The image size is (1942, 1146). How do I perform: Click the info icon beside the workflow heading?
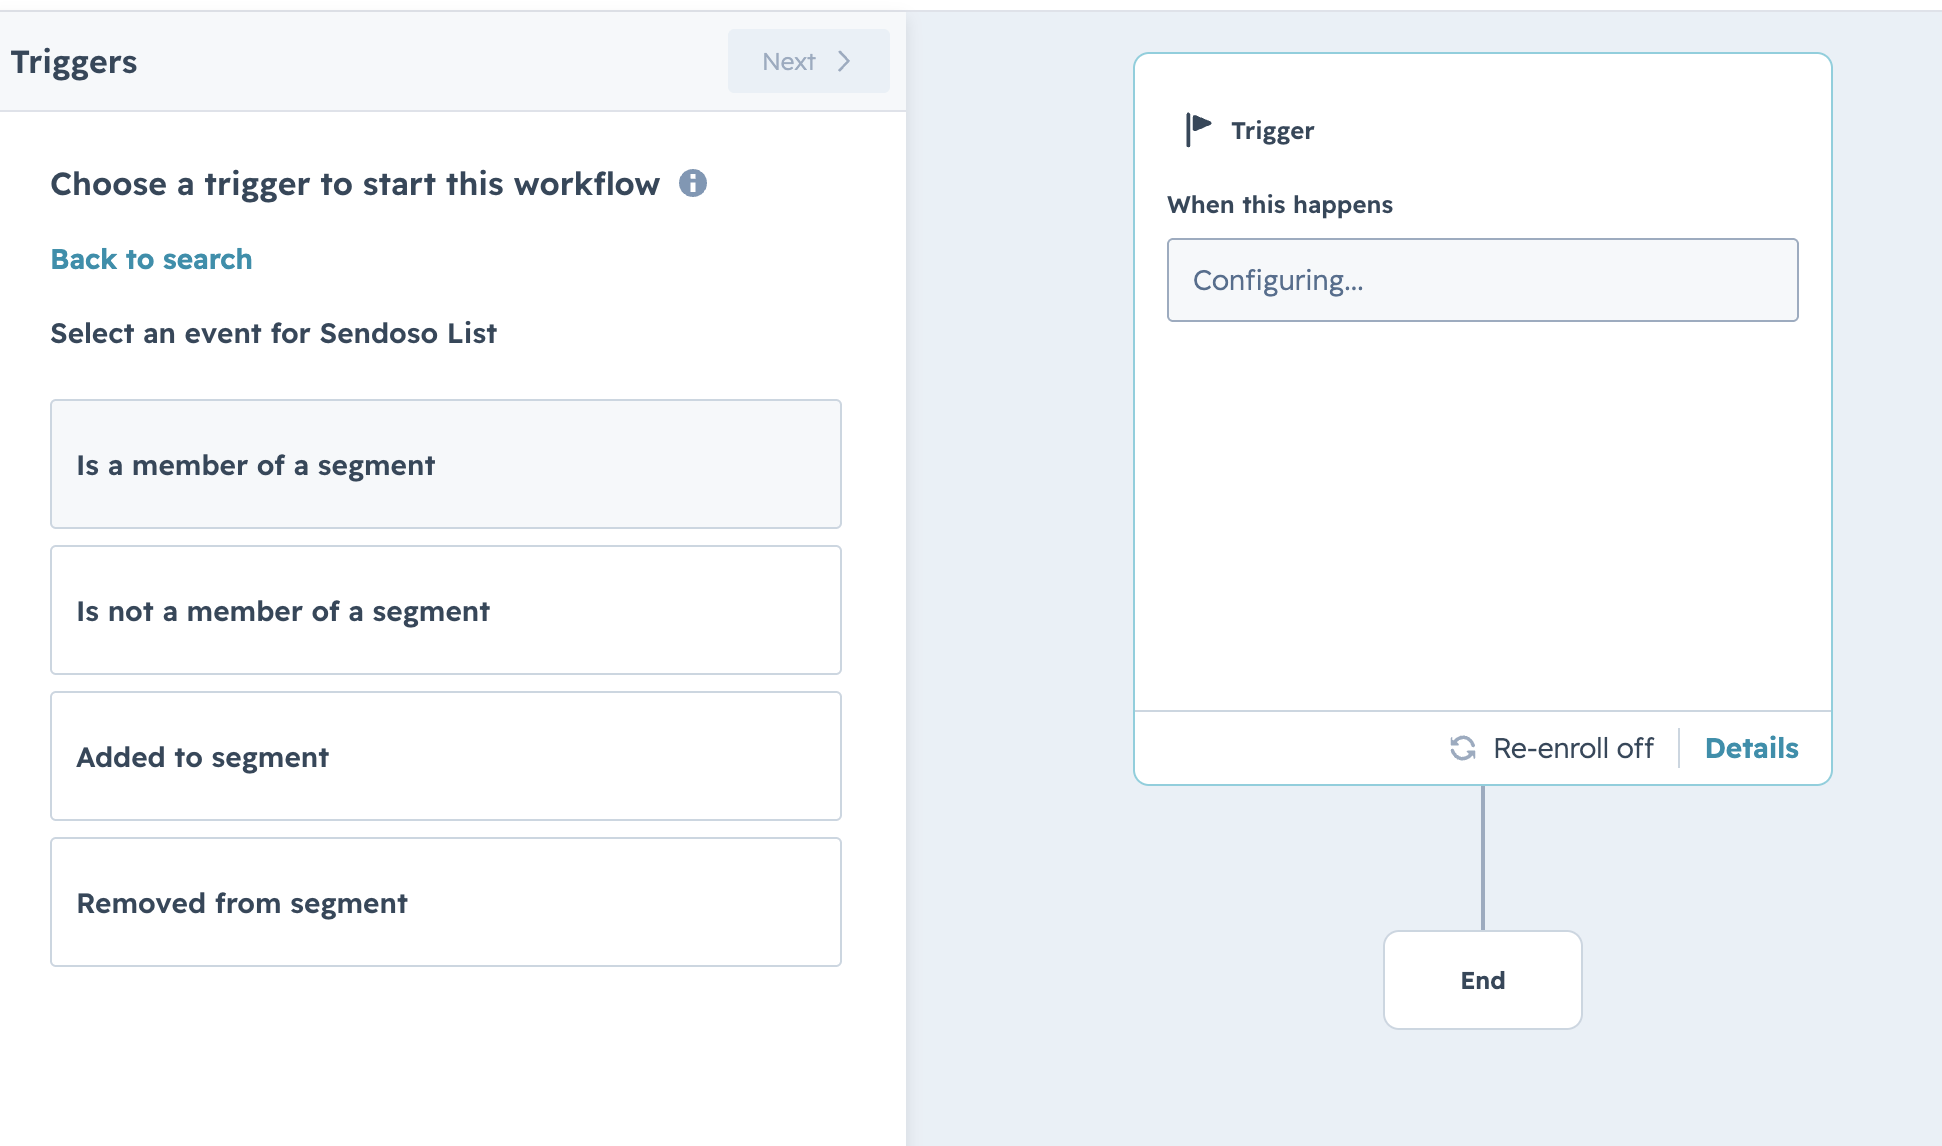pos(693,183)
